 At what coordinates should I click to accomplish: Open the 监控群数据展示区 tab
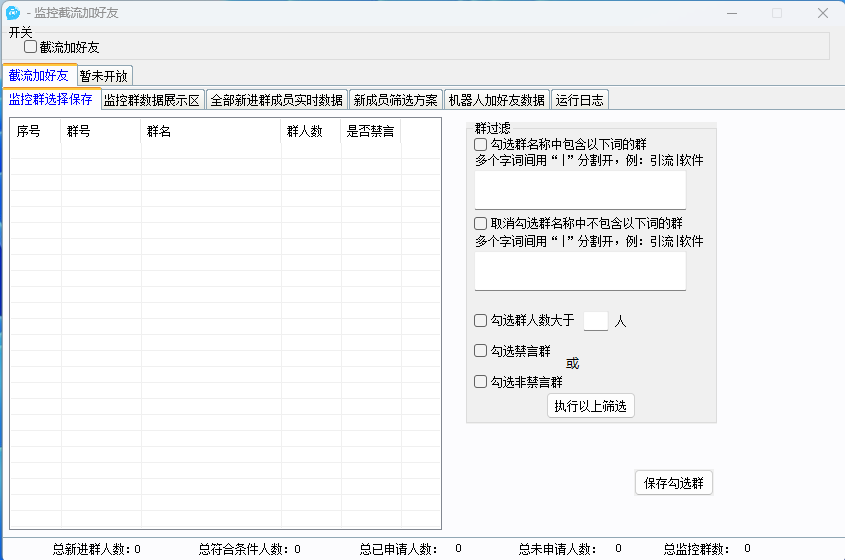tap(152, 100)
